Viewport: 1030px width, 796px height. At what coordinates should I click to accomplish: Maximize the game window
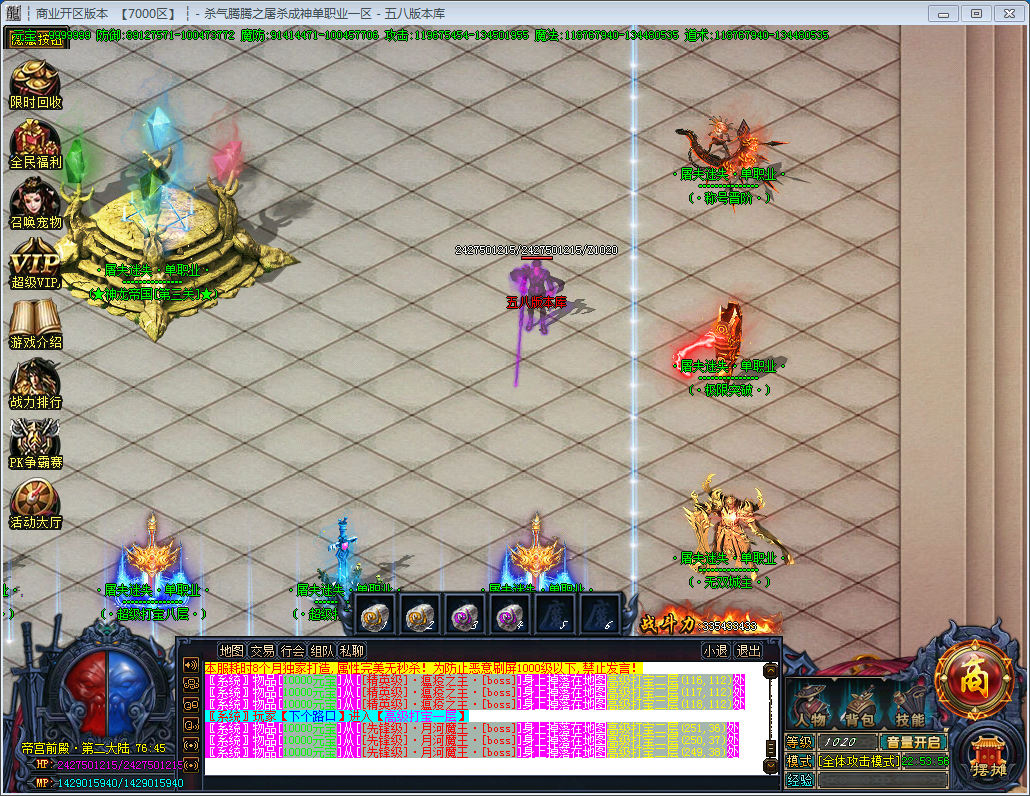pos(976,13)
